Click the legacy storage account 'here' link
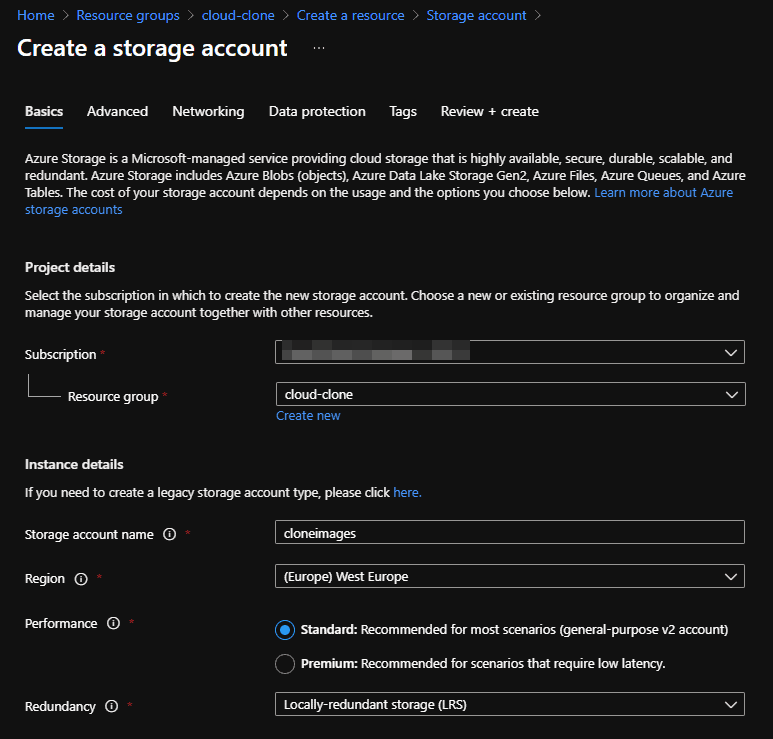 point(406,492)
